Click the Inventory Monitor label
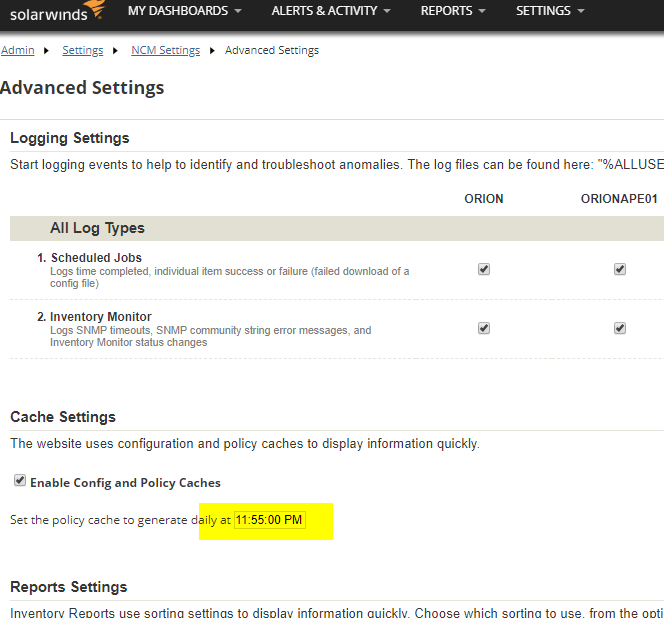The image size is (664, 618). tap(101, 316)
